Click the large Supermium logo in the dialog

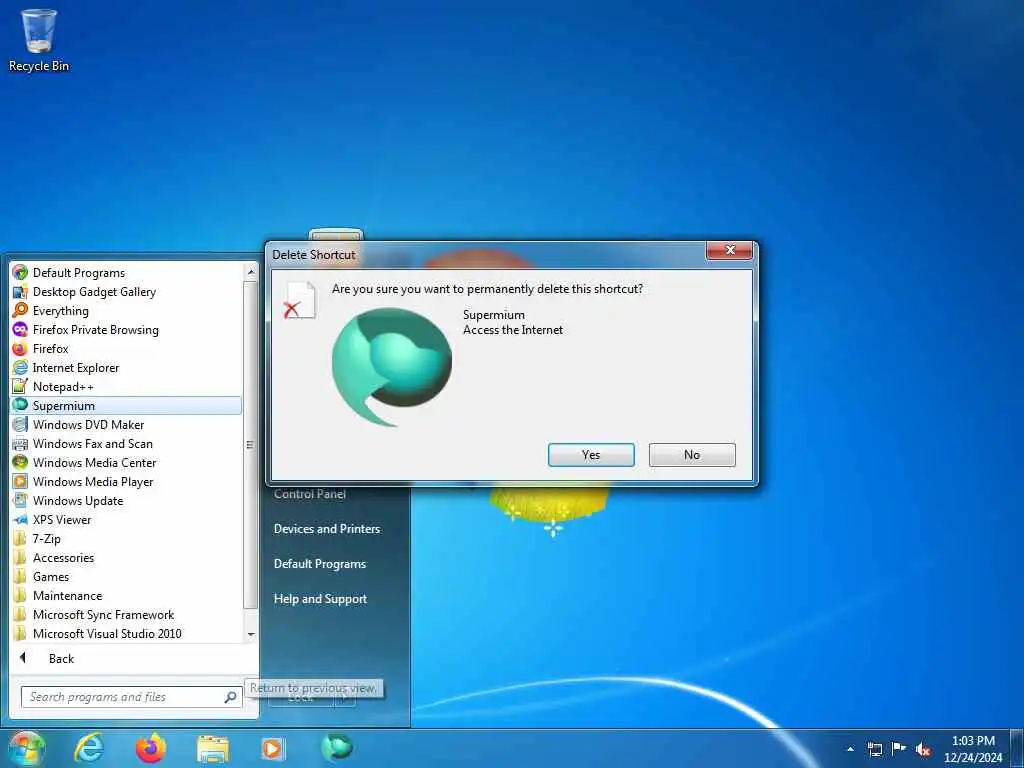pyautogui.click(x=391, y=366)
